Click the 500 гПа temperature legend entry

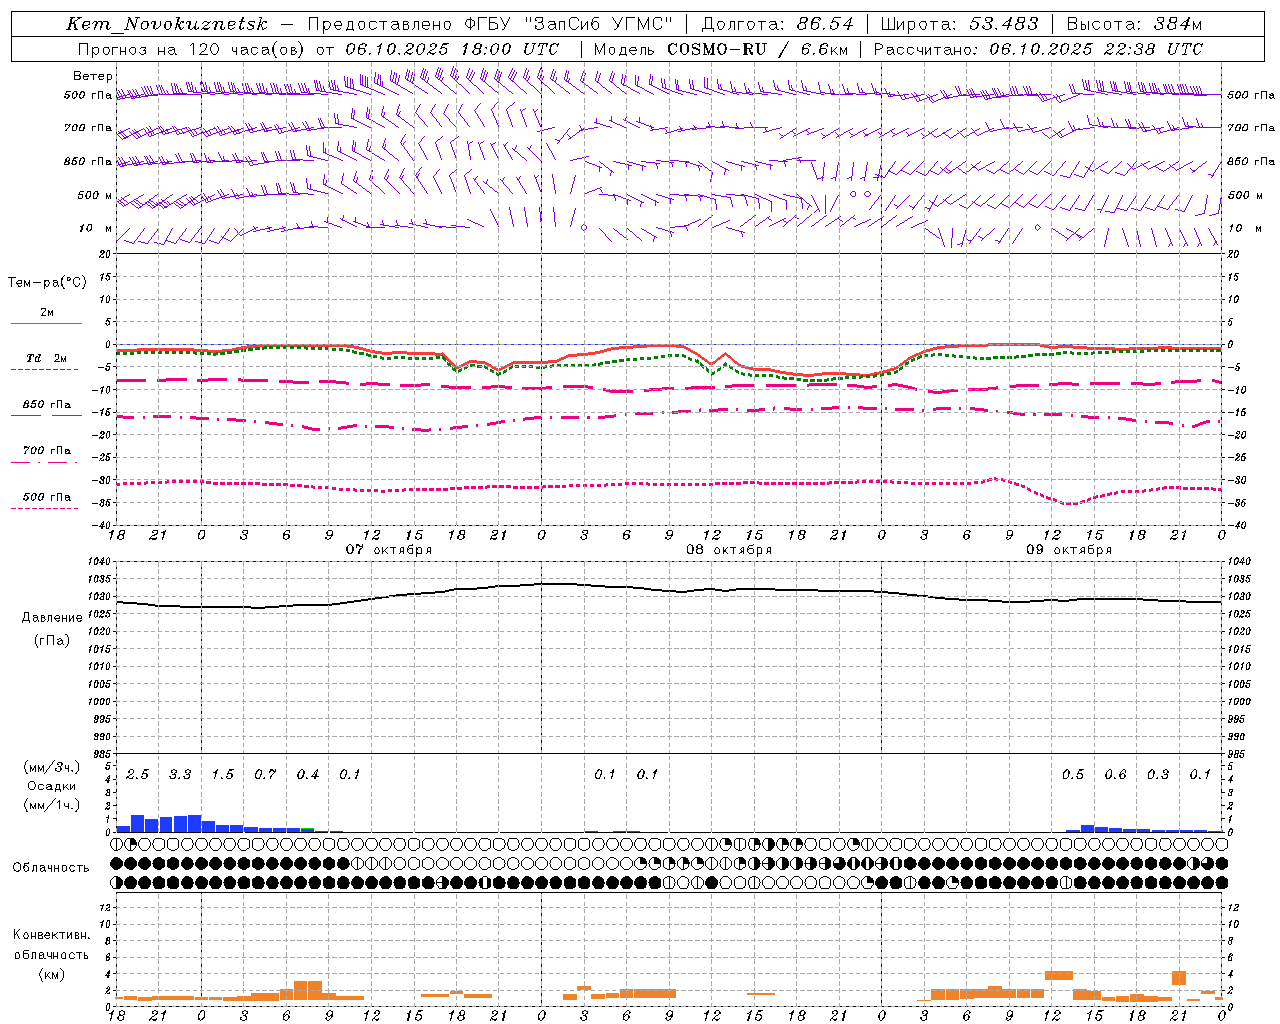(x=46, y=497)
